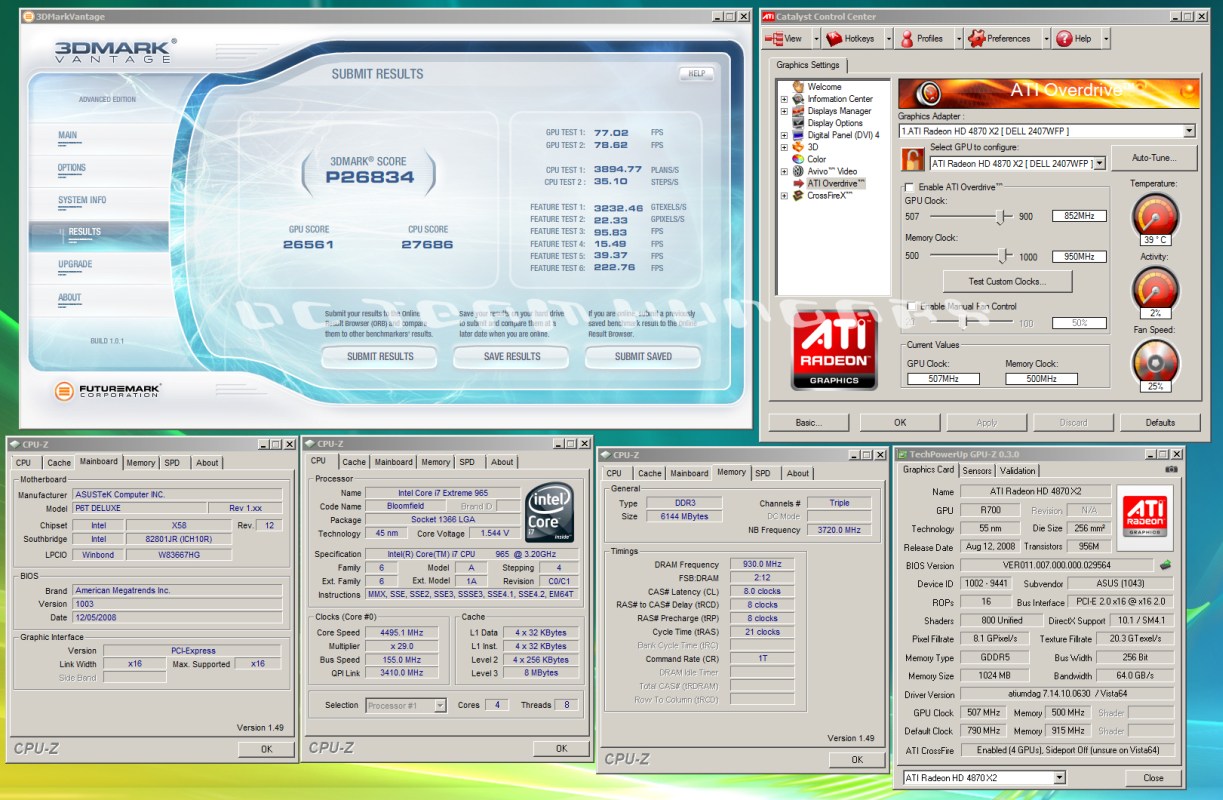Select the Color item in settings tree
The image size is (1223, 800).
tap(809, 159)
